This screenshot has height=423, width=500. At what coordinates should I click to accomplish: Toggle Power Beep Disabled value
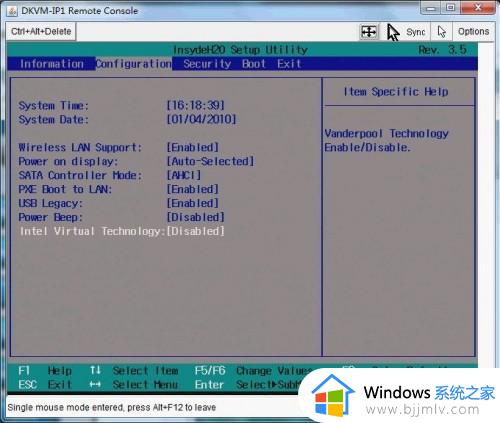pyautogui.click(x=196, y=217)
